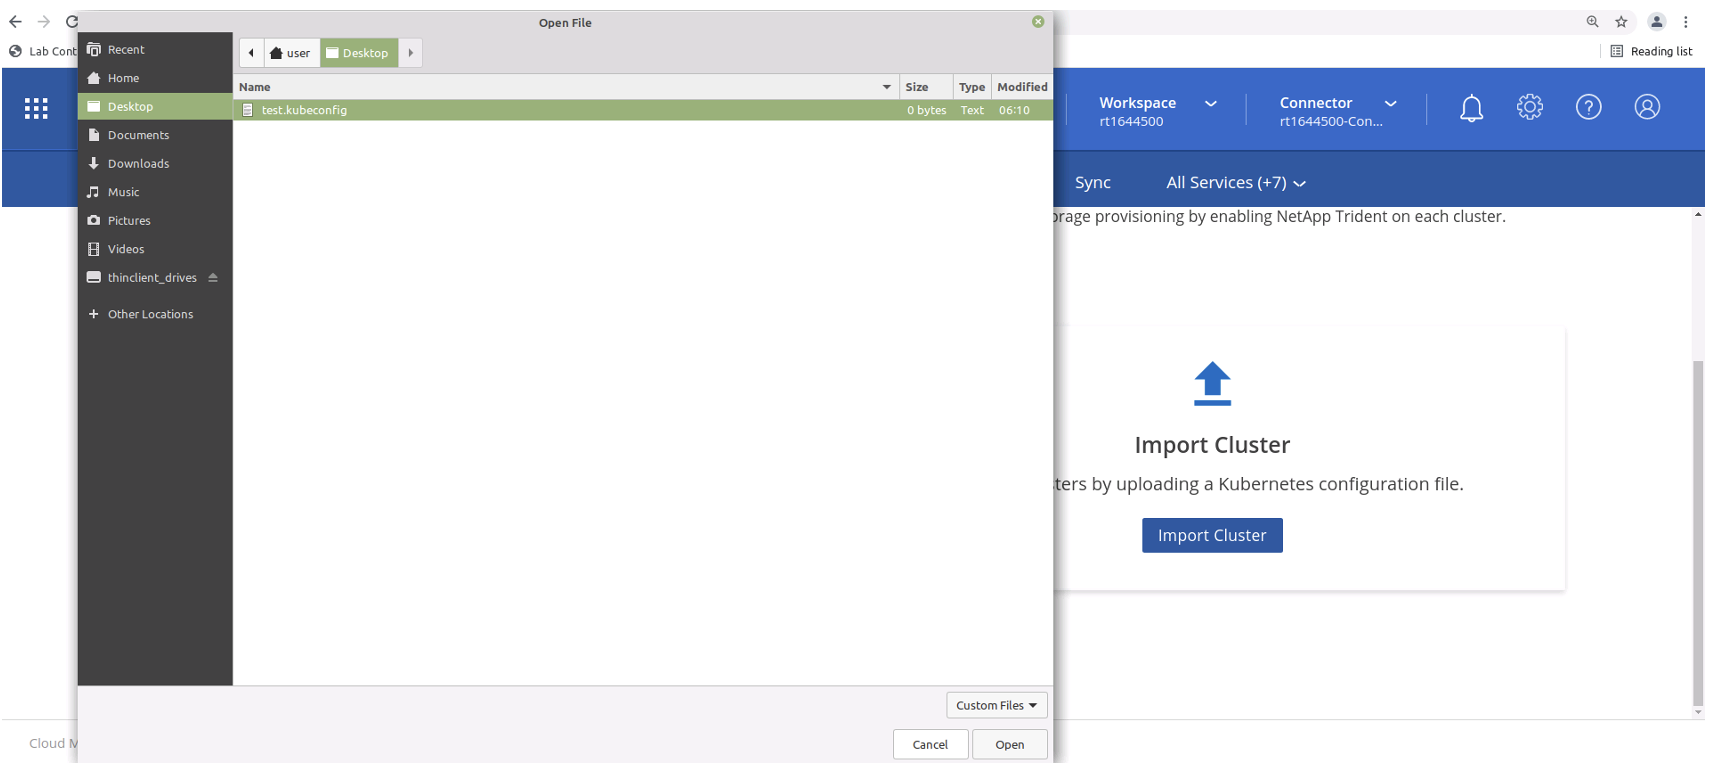The image size is (1720, 768).
Task: Click Desktop path bar button
Action: [359, 53]
